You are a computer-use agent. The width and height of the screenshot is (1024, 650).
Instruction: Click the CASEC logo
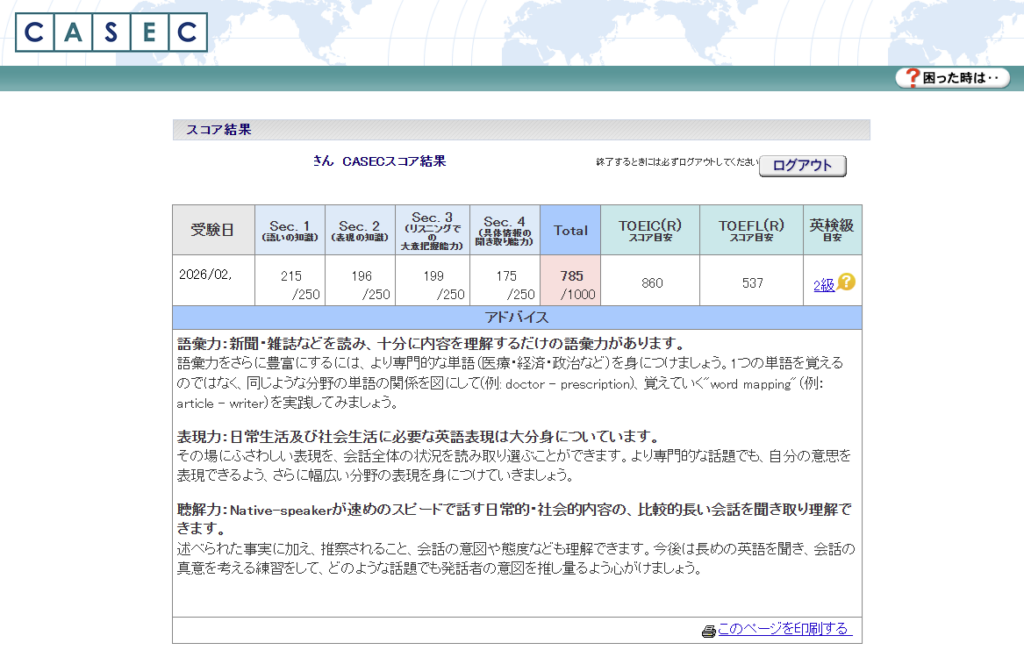coord(111,32)
